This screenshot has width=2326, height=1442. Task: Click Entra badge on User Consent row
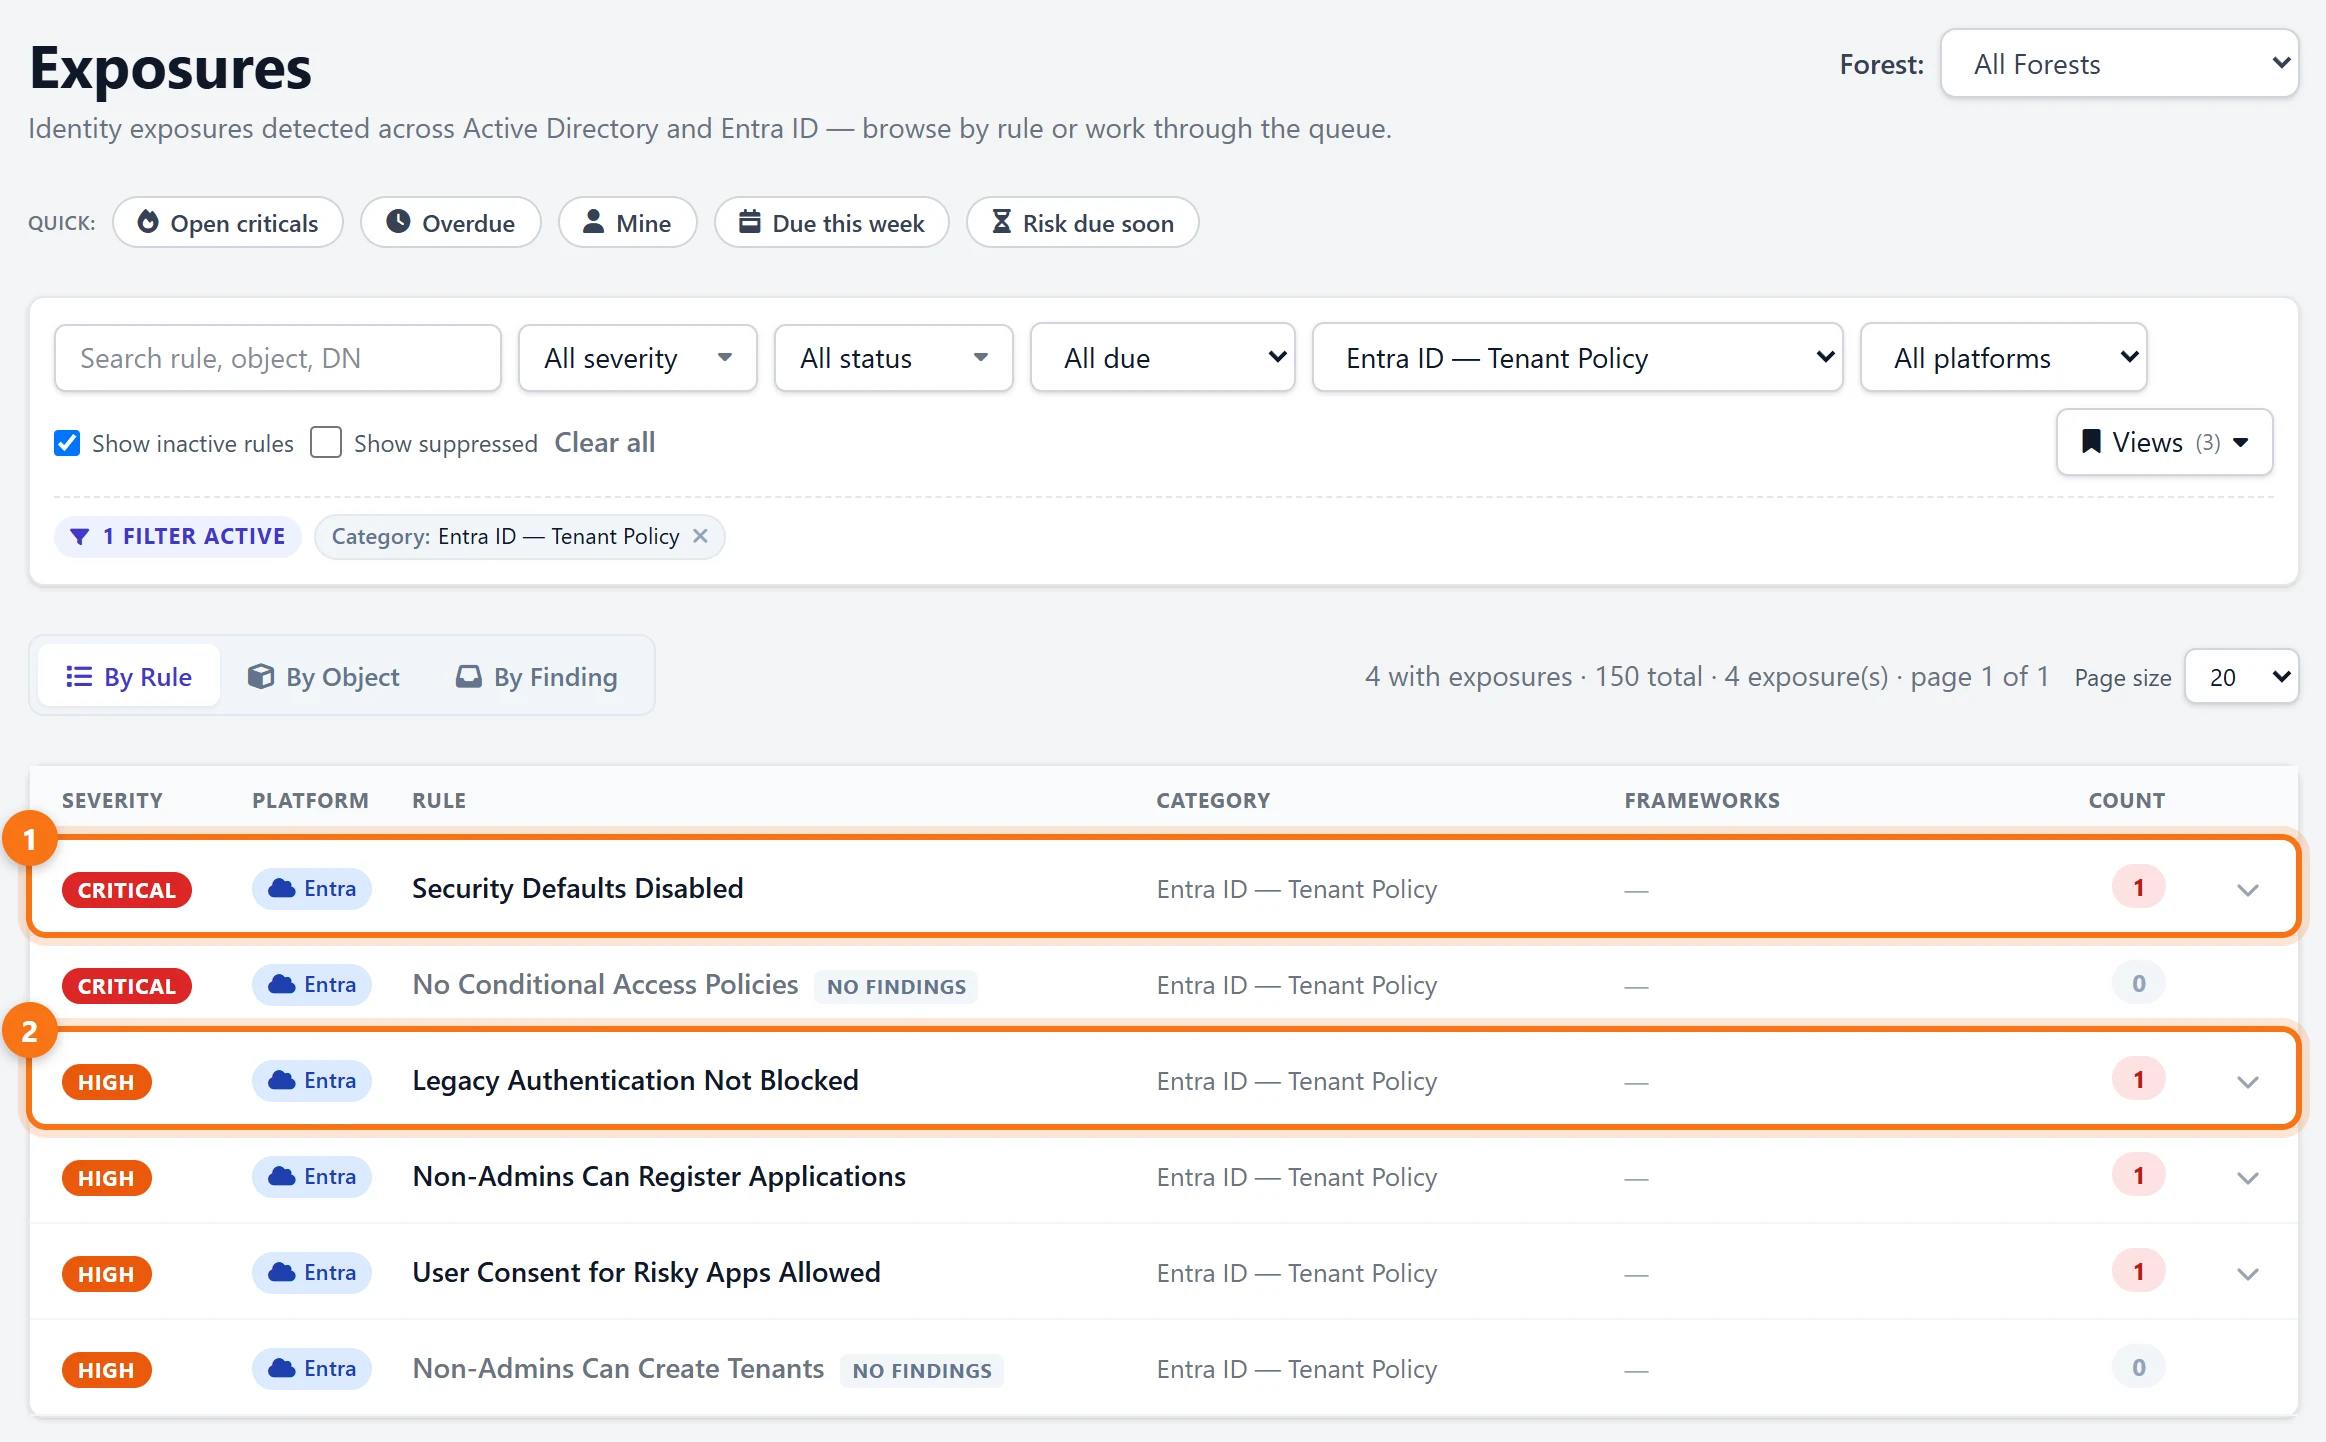point(312,1272)
